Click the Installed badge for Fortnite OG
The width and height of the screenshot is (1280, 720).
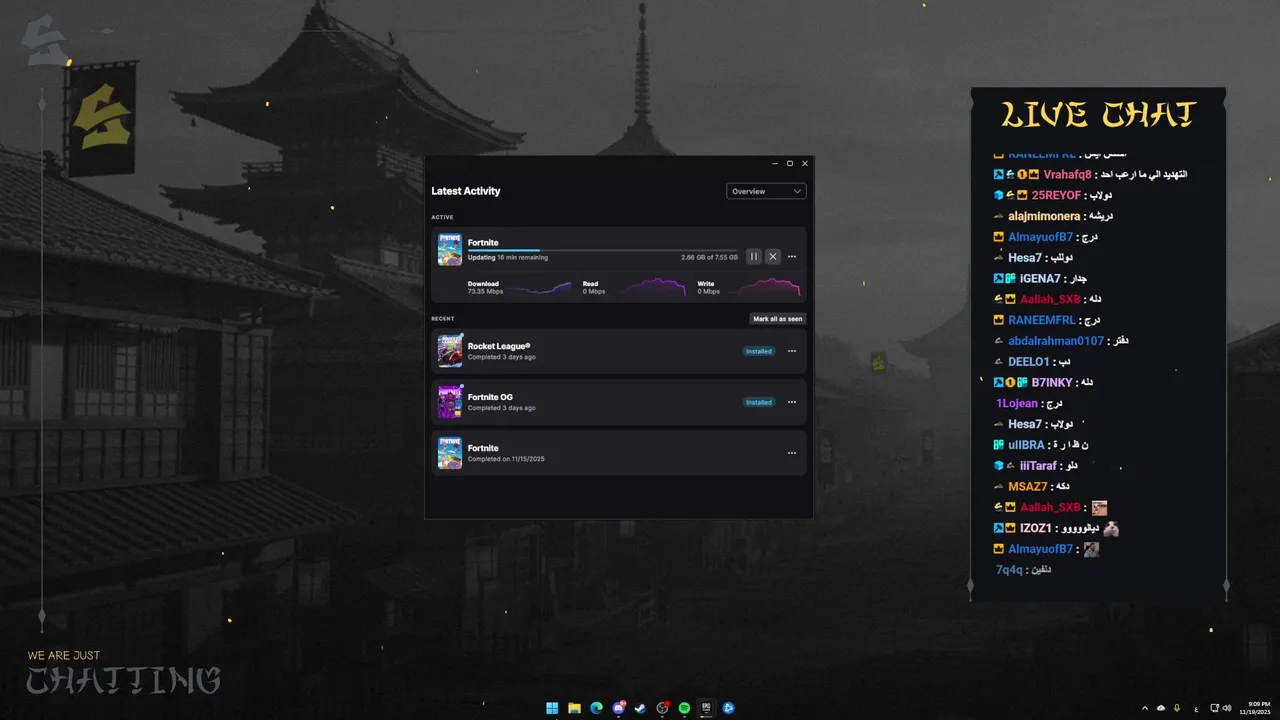click(759, 402)
